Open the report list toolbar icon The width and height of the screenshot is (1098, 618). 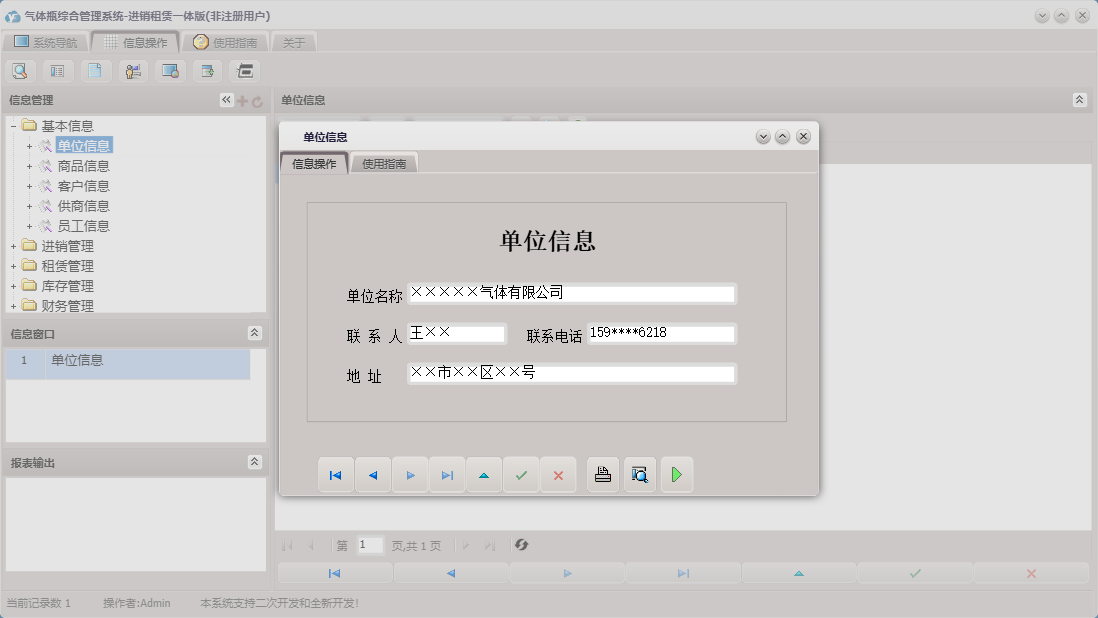[x=58, y=70]
